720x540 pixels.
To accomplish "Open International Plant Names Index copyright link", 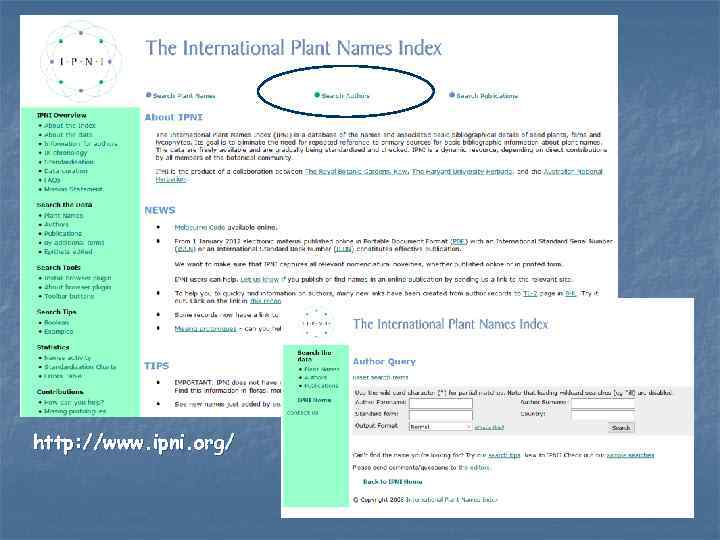I will [451, 500].
